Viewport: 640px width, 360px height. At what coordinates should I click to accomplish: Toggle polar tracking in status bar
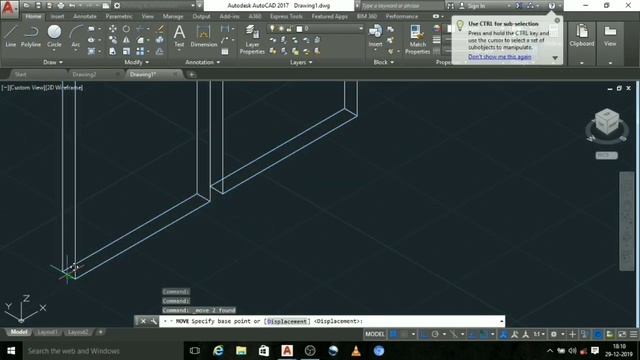(435, 334)
